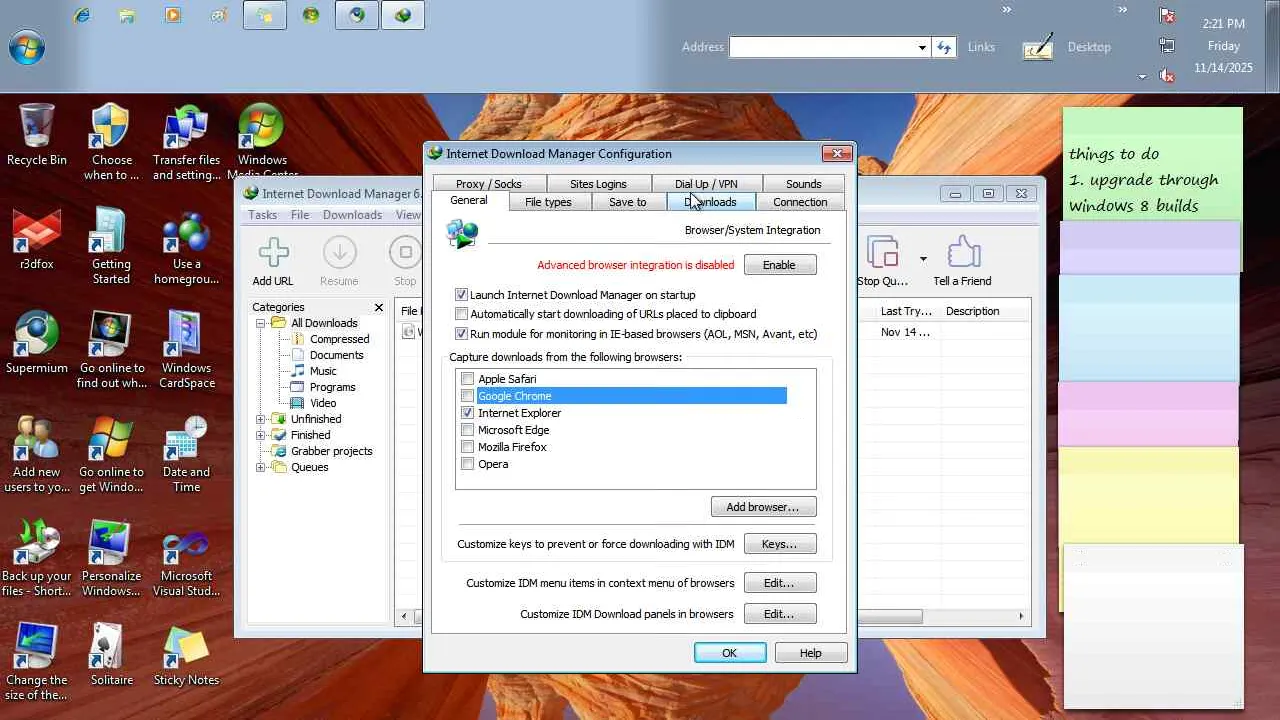Switch to the File types tab

pyautogui.click(x=548, y=202)
